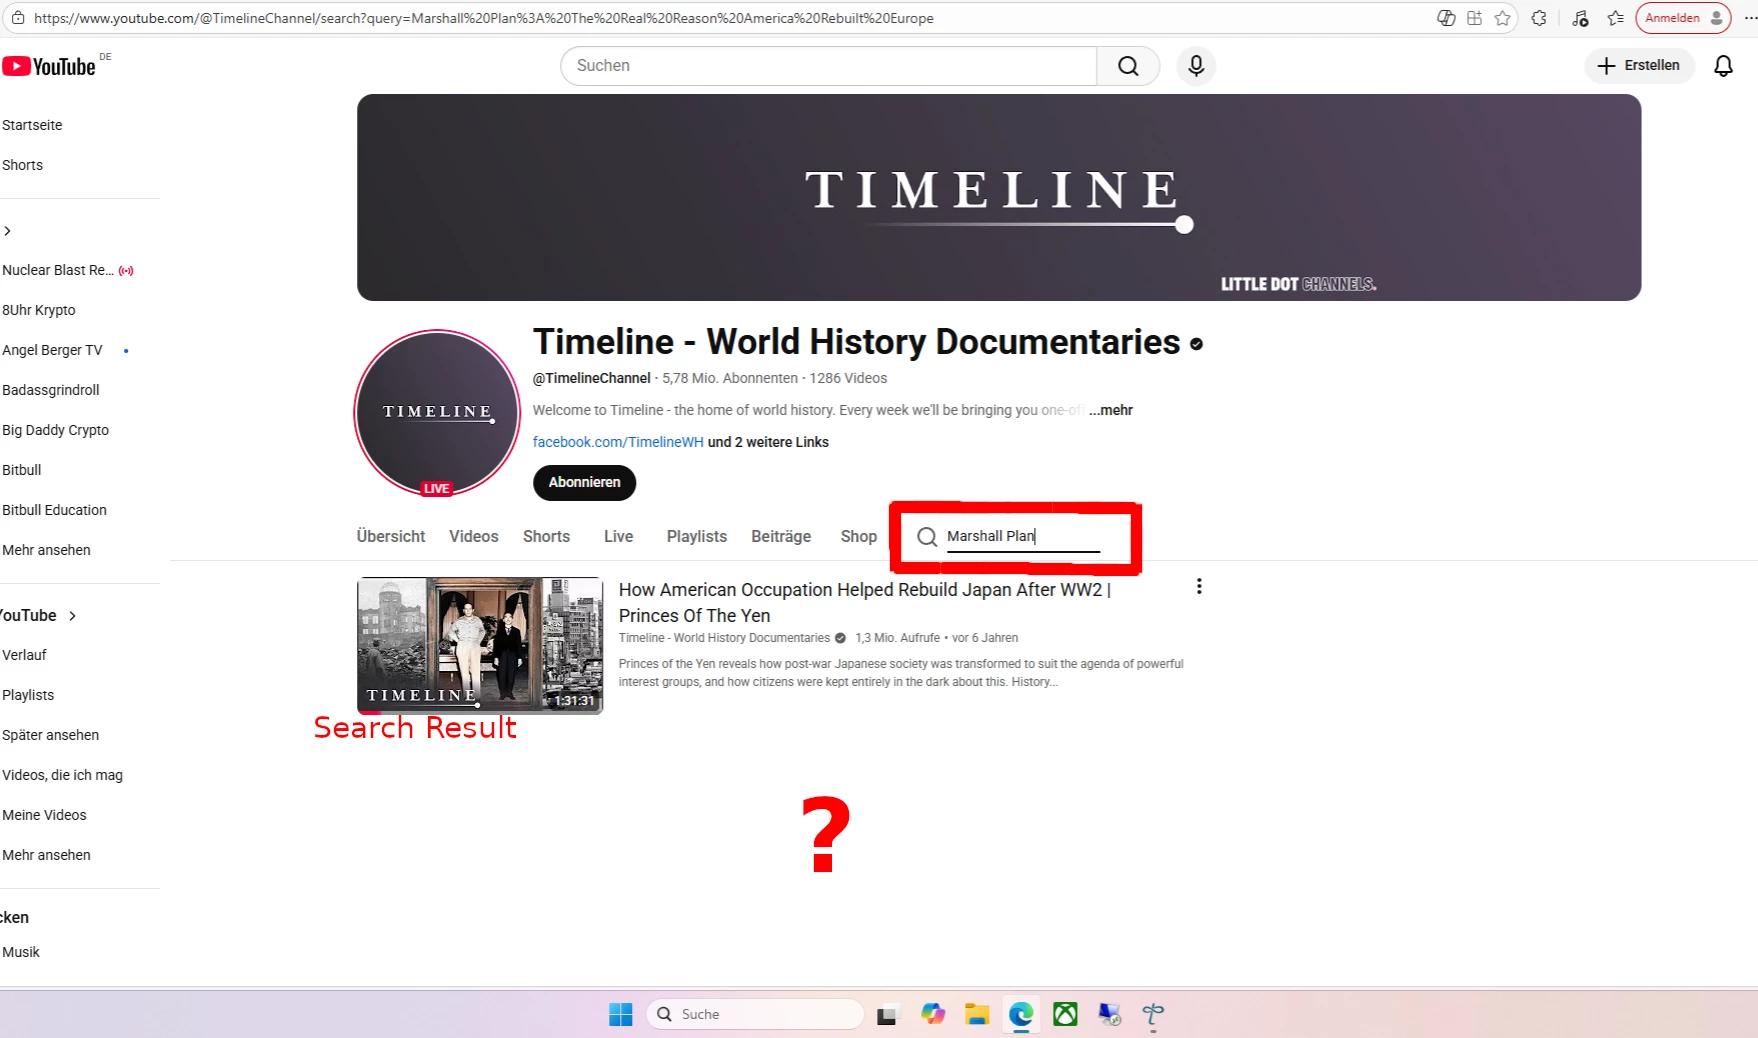
Task: Open the media control music icon
Action: point(1580,18)
